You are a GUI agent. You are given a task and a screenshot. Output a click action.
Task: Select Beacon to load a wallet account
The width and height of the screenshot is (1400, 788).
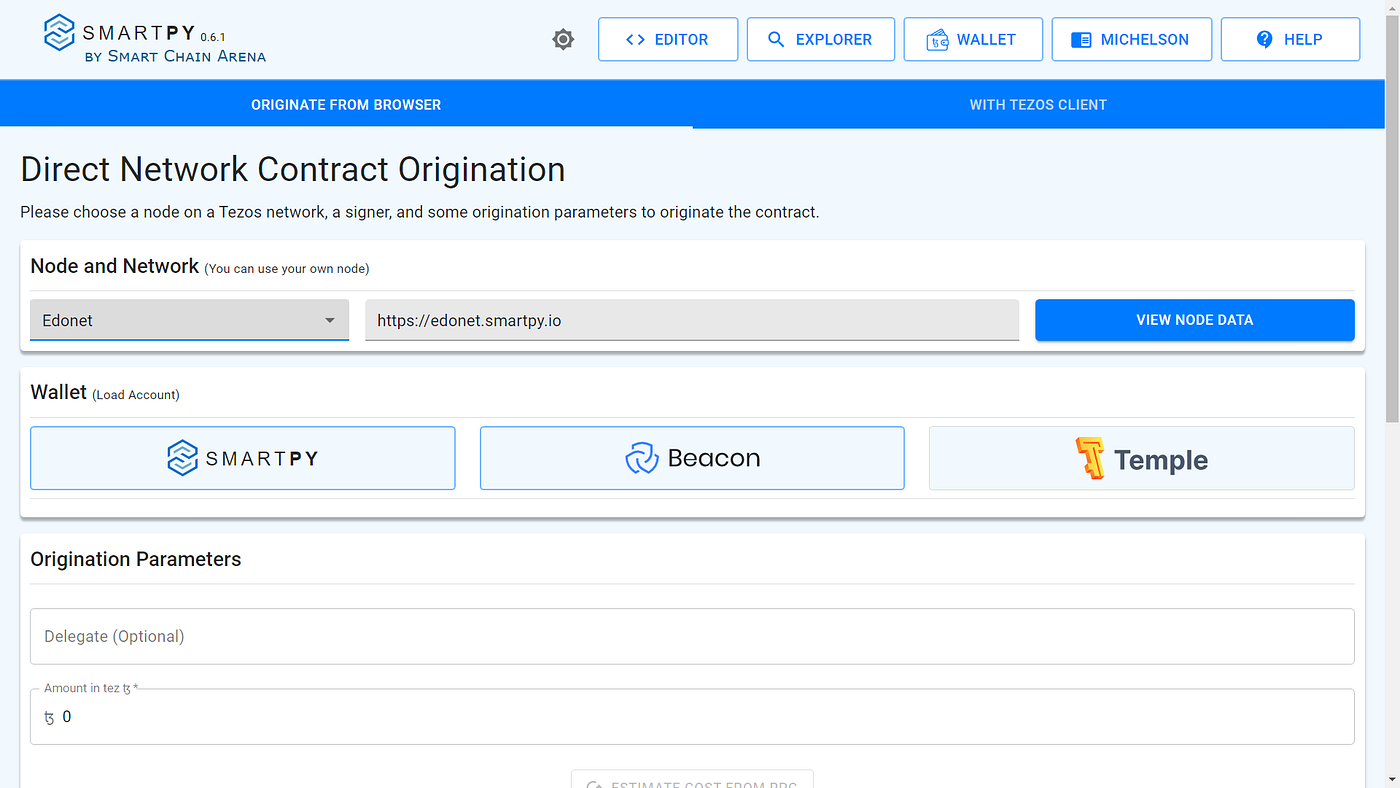692,458
